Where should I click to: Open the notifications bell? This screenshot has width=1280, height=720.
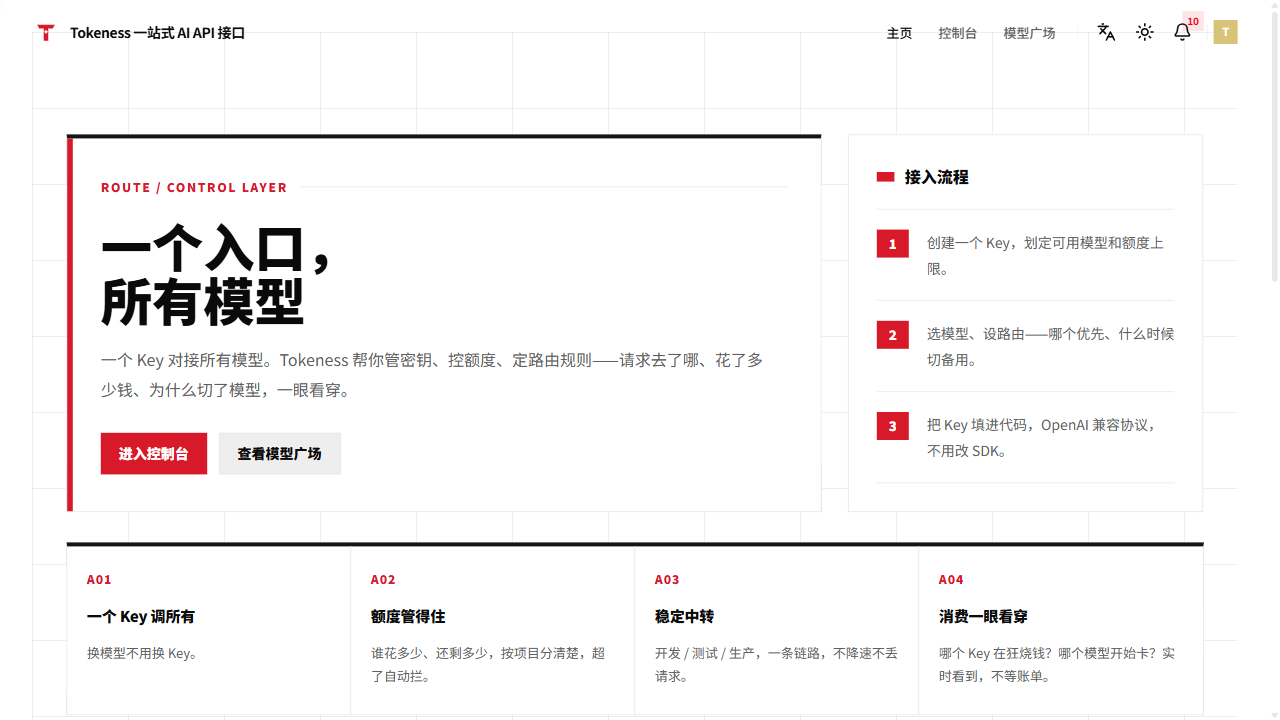click(1182, 32)
